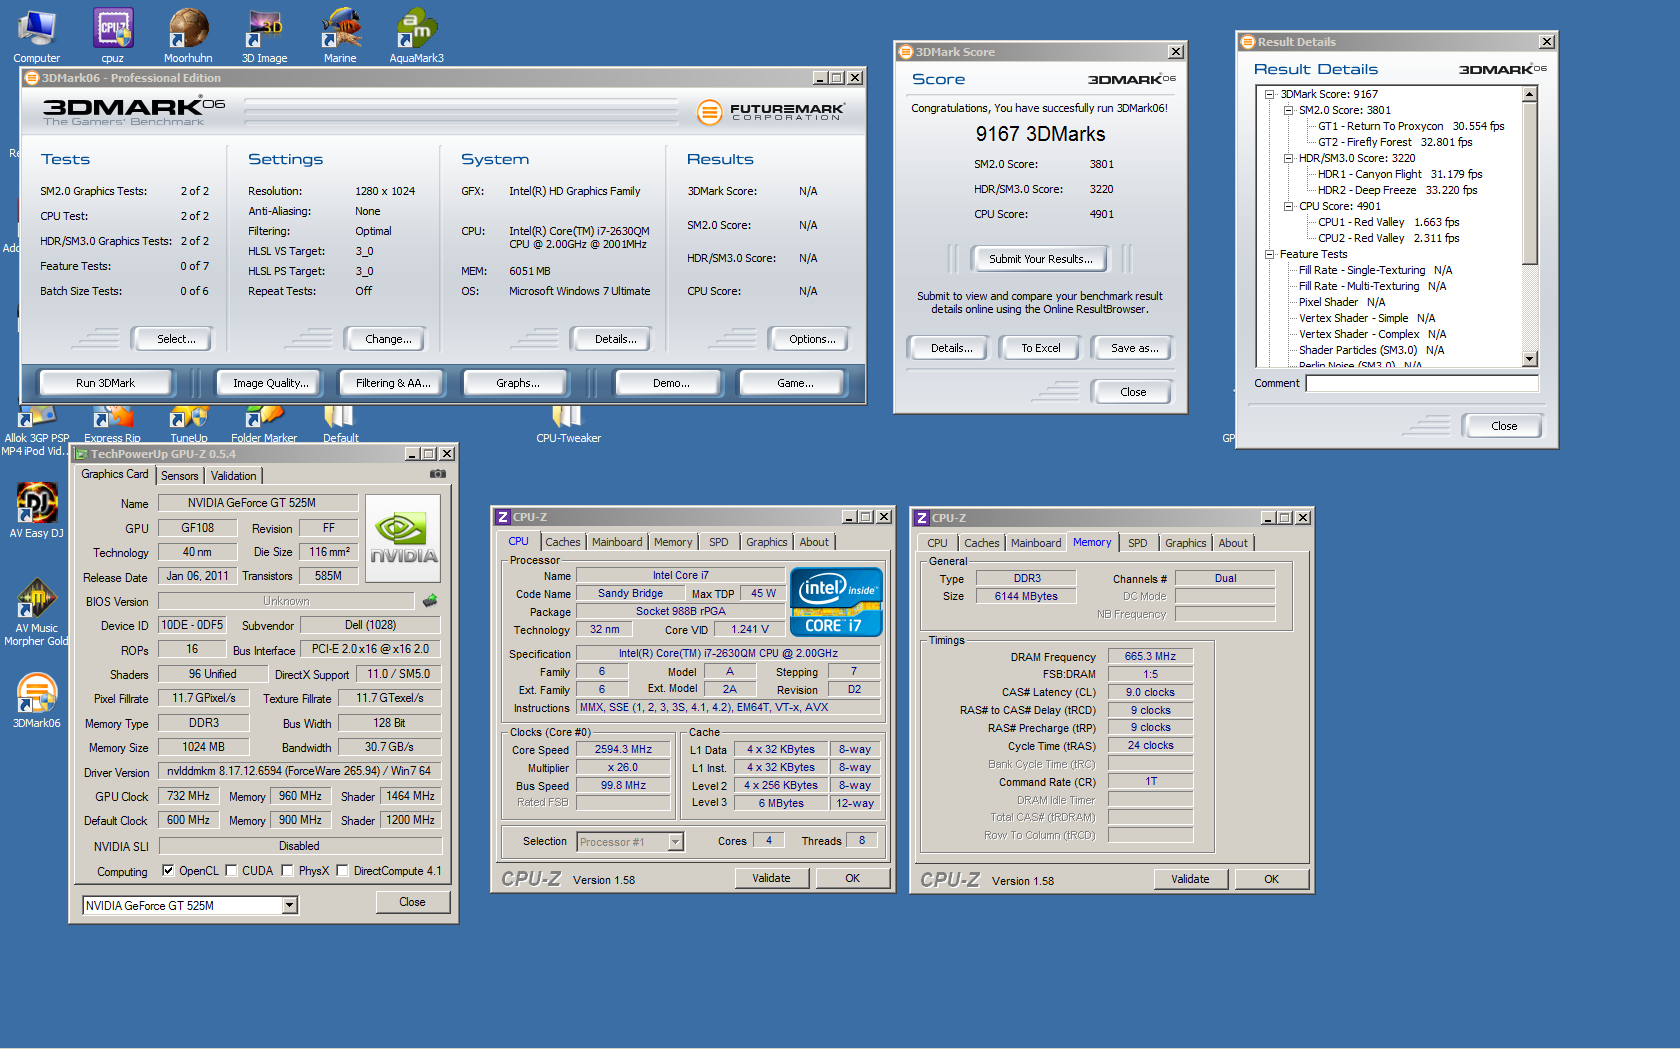This screenshot has height=1050, width=1680.
Task: Uncheck the OpenCL checkbox
Action: pos(168,871)
